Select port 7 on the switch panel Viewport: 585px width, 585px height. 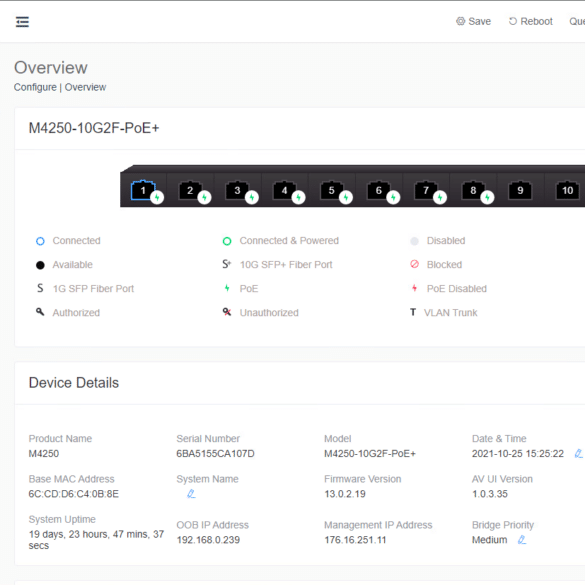click(426, 190)
